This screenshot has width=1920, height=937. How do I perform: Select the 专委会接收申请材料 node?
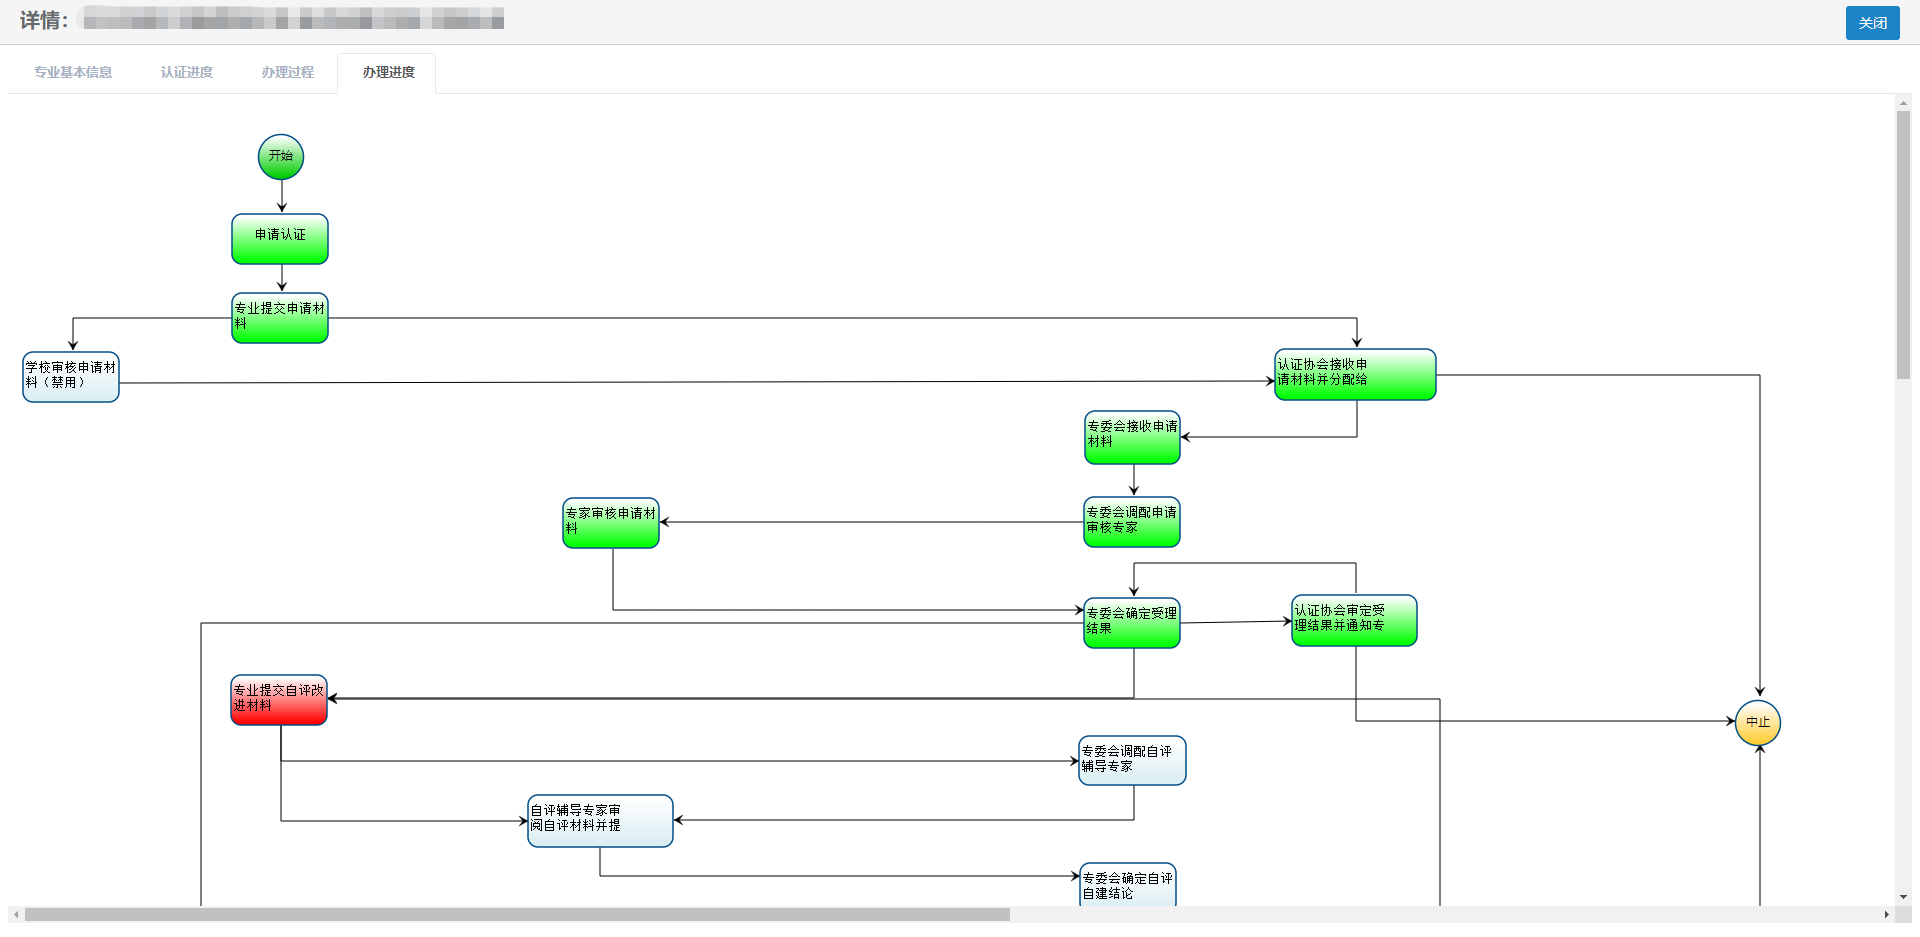1132,438
